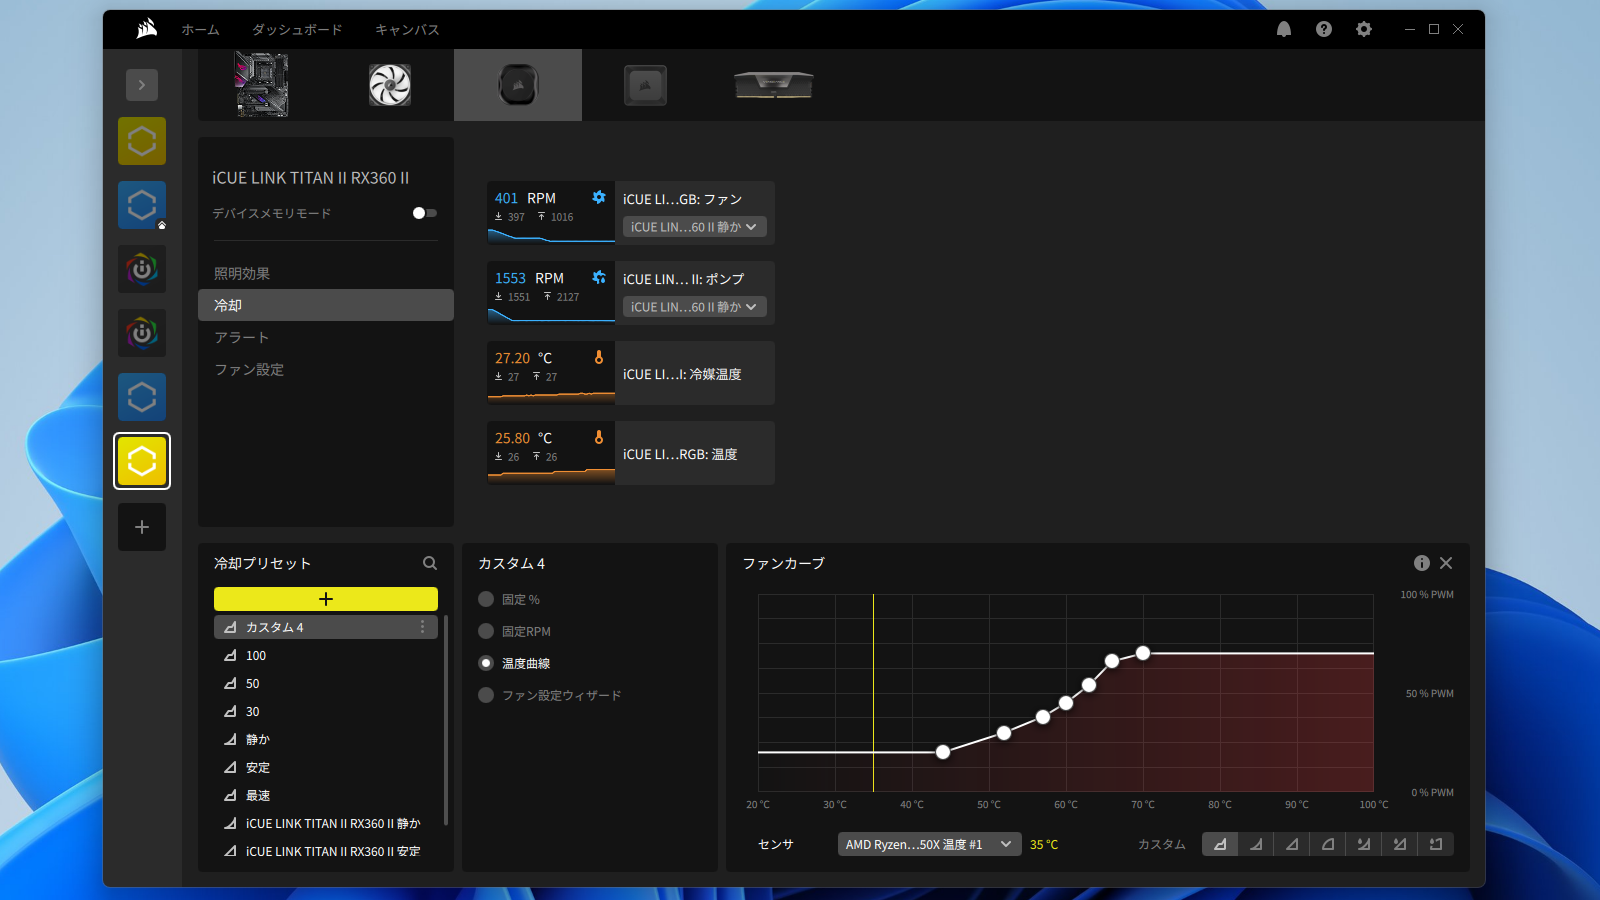The image size is (1600, 900).
Task: Open カスタム 4 preset options menu
Action: coord(422,627)
